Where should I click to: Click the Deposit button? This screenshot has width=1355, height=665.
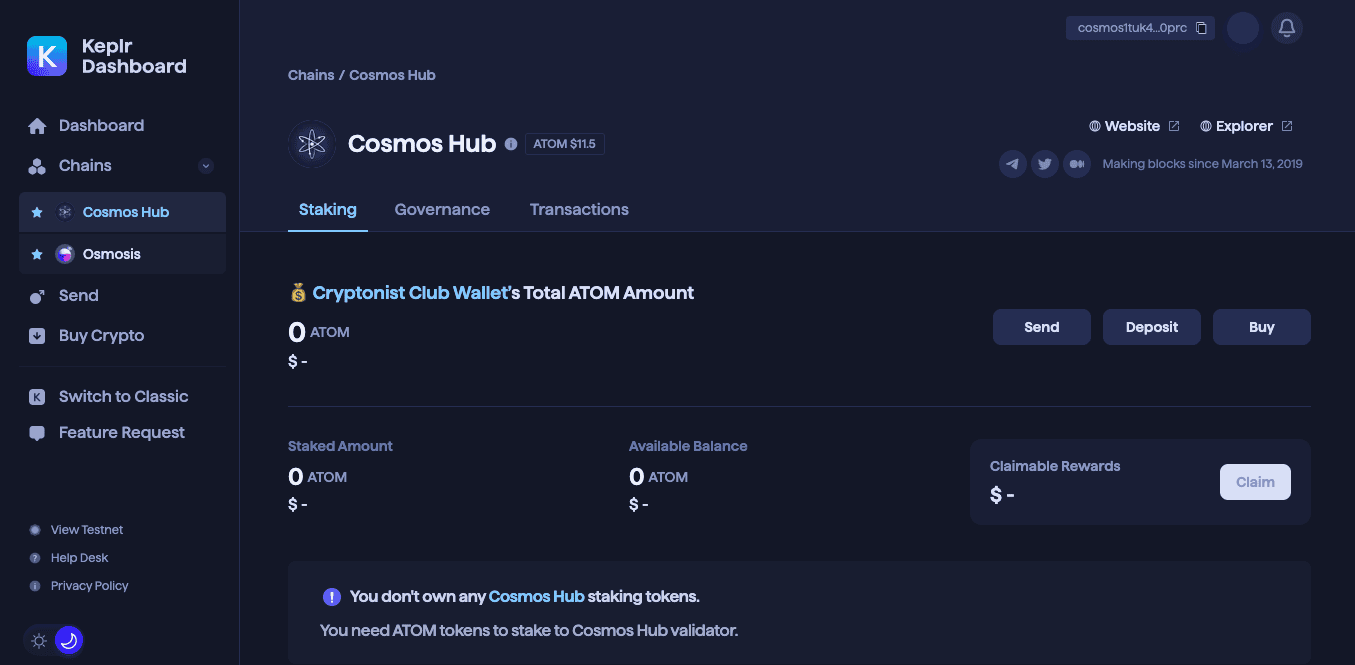tap(1152, 327)
